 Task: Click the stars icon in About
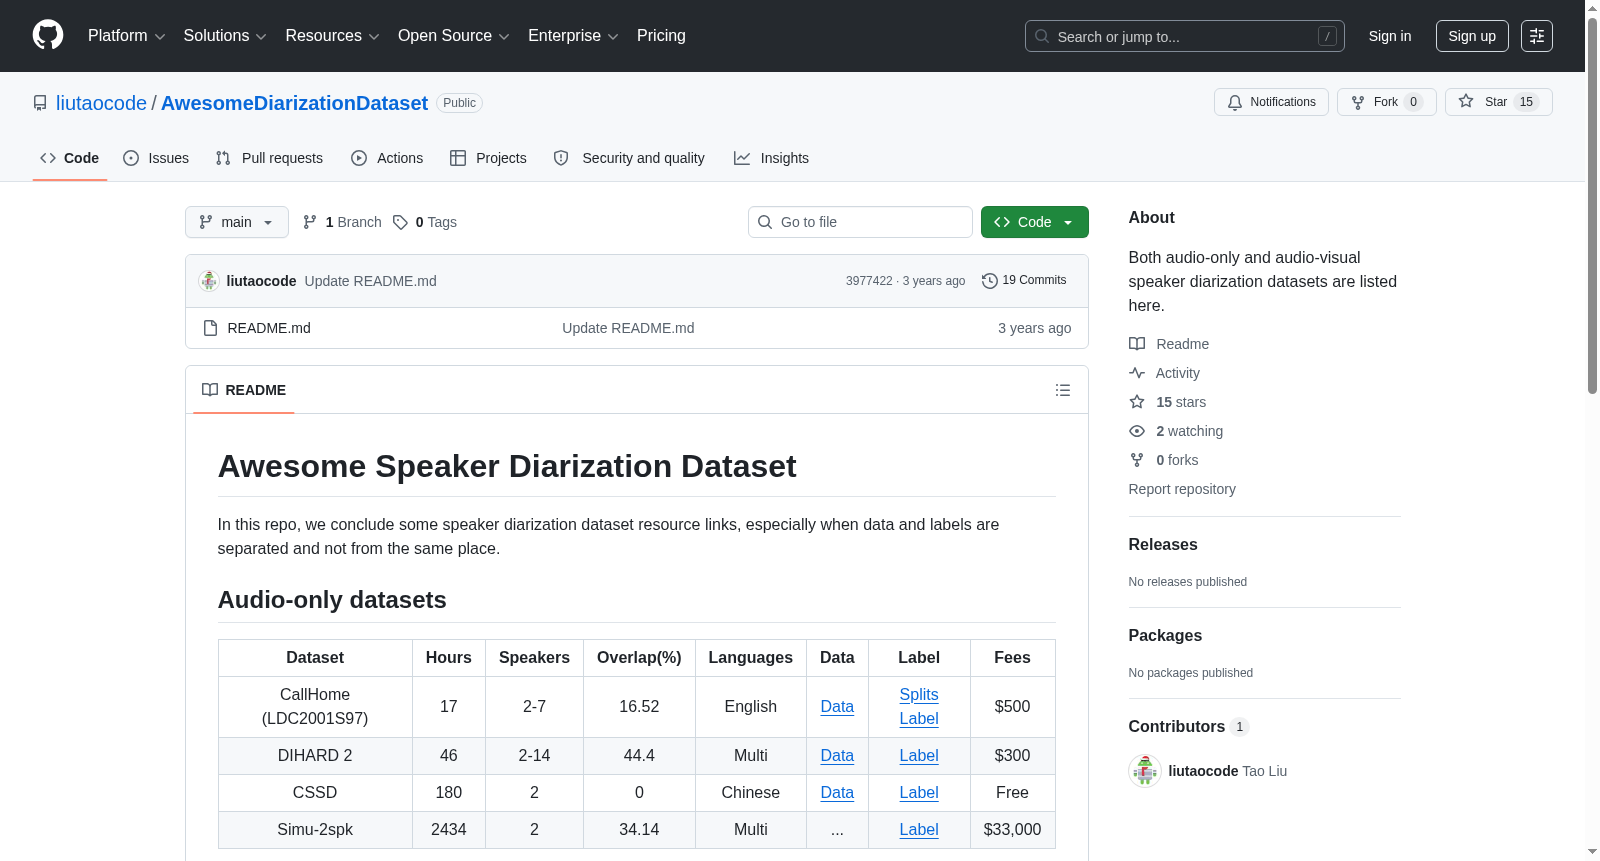[1137, 402]
